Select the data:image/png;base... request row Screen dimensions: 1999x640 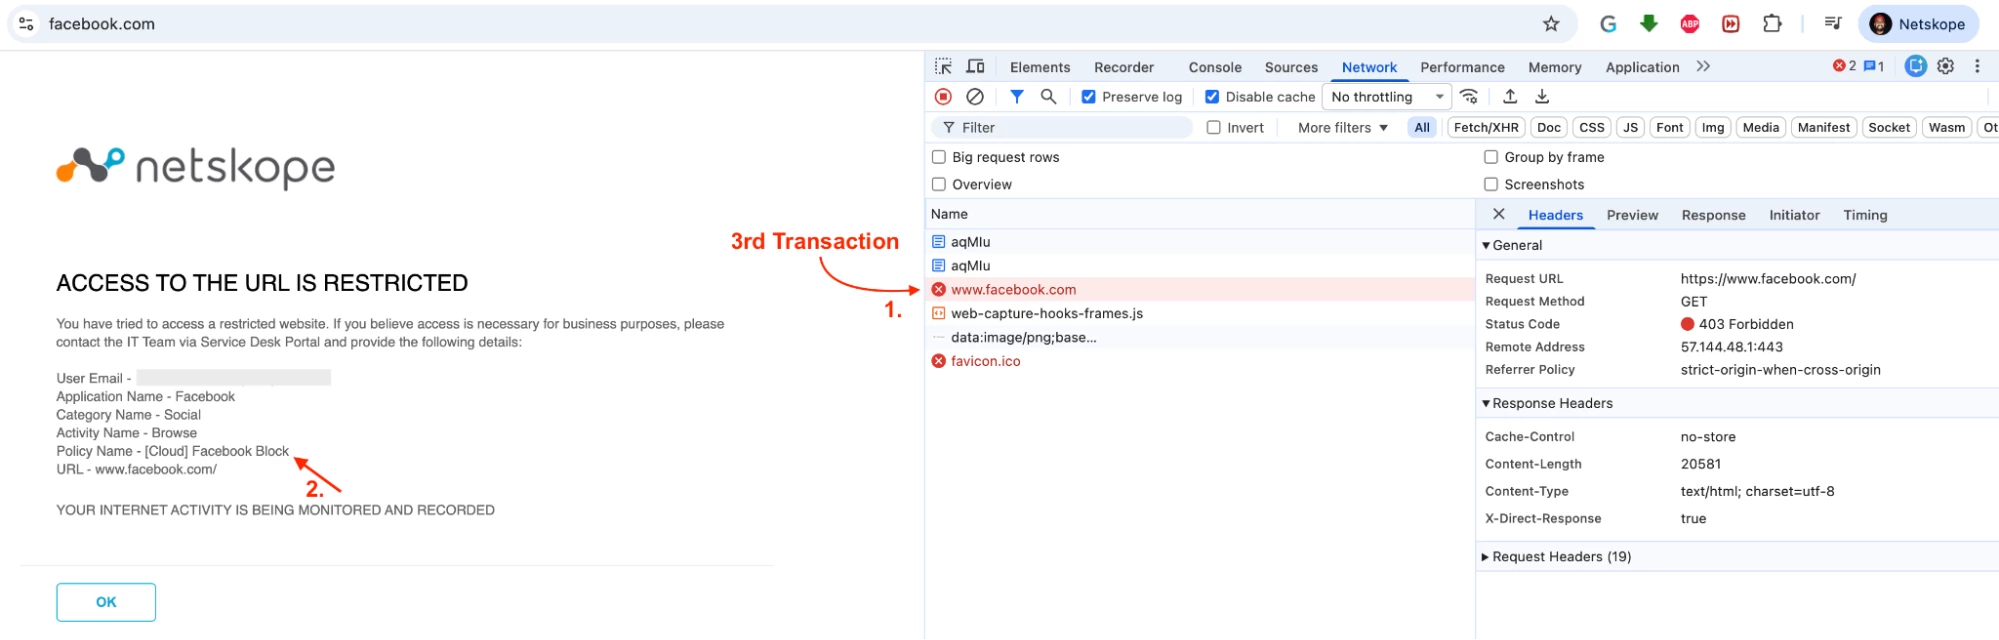(1200, 337)
